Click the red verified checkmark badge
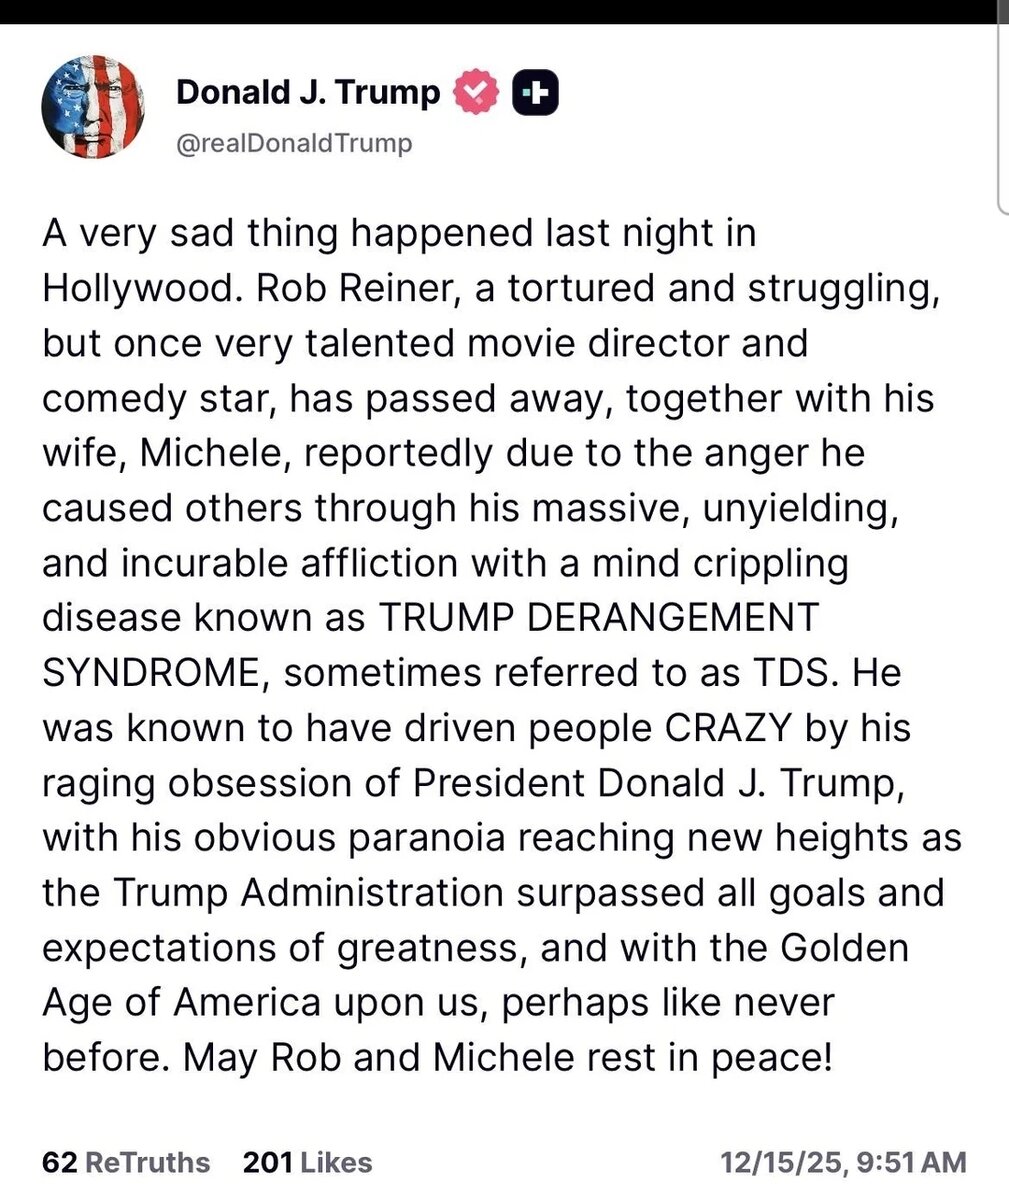 [475, 93]
